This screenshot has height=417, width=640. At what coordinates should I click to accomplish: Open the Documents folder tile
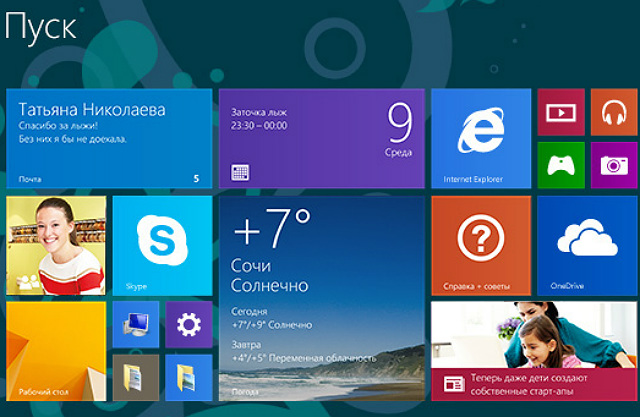136,378
